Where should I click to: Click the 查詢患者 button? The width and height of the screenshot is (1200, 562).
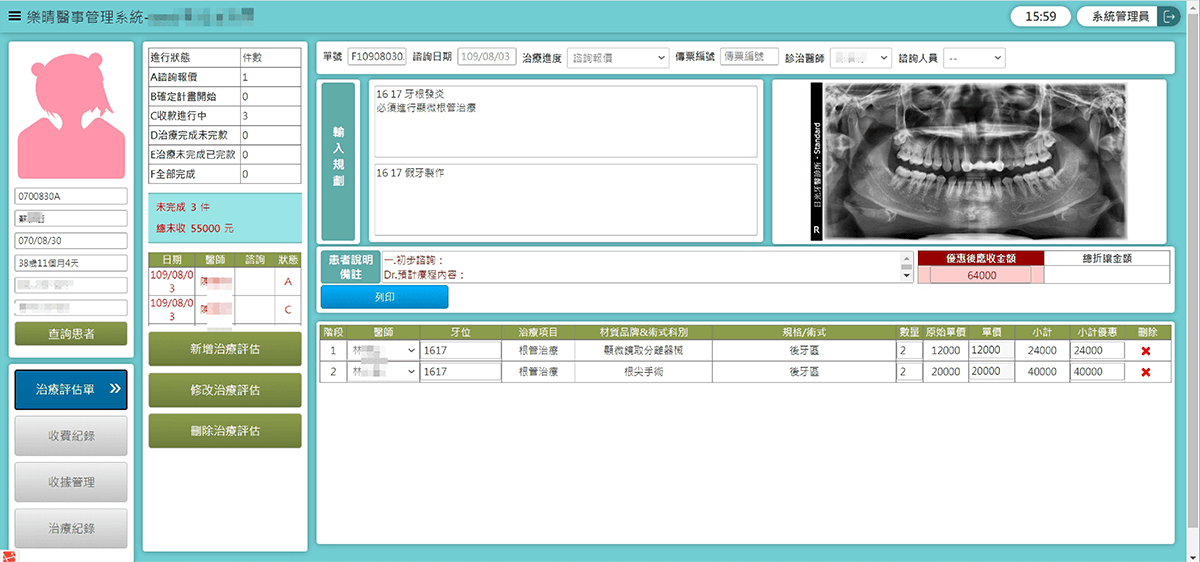click(71, 334)
